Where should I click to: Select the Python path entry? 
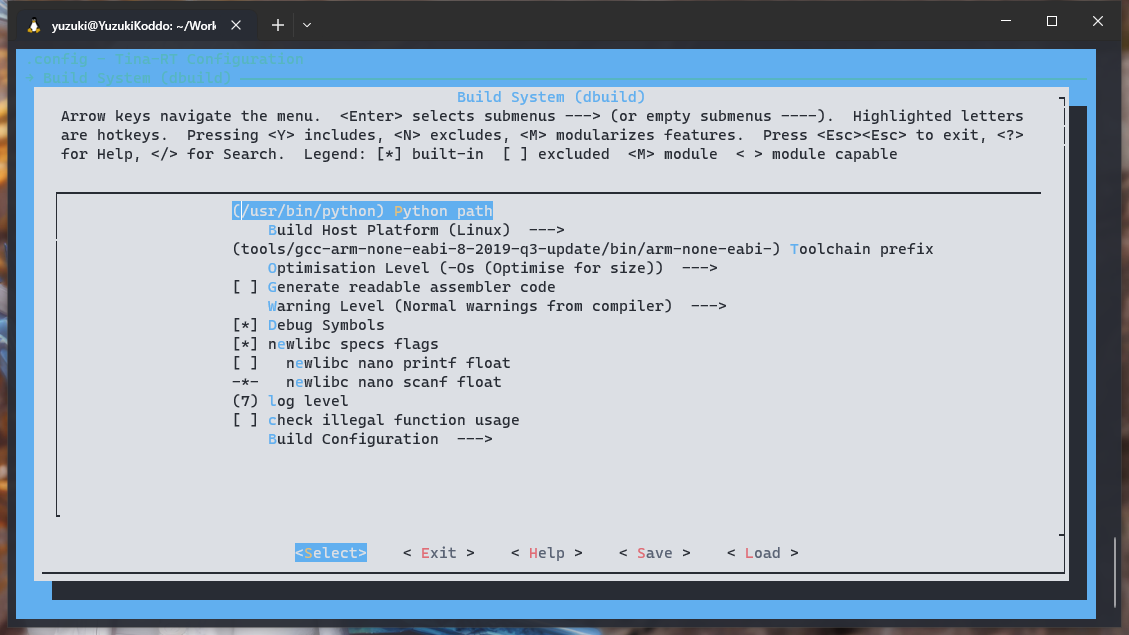point(362,211)
